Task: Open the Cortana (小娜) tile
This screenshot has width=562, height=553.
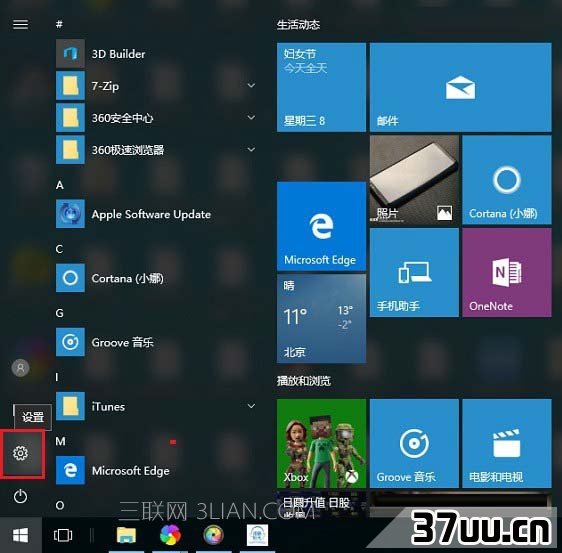Action: (x=507, y=180)
